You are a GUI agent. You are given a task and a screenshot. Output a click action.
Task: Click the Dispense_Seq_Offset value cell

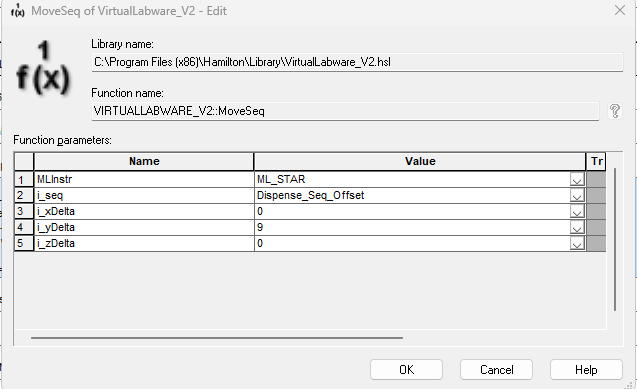(412, 196)
